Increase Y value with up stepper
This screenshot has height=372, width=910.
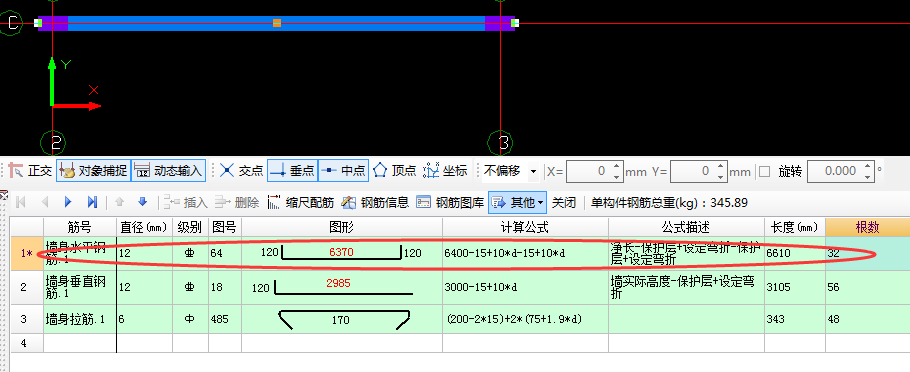[x=721, y=167]
